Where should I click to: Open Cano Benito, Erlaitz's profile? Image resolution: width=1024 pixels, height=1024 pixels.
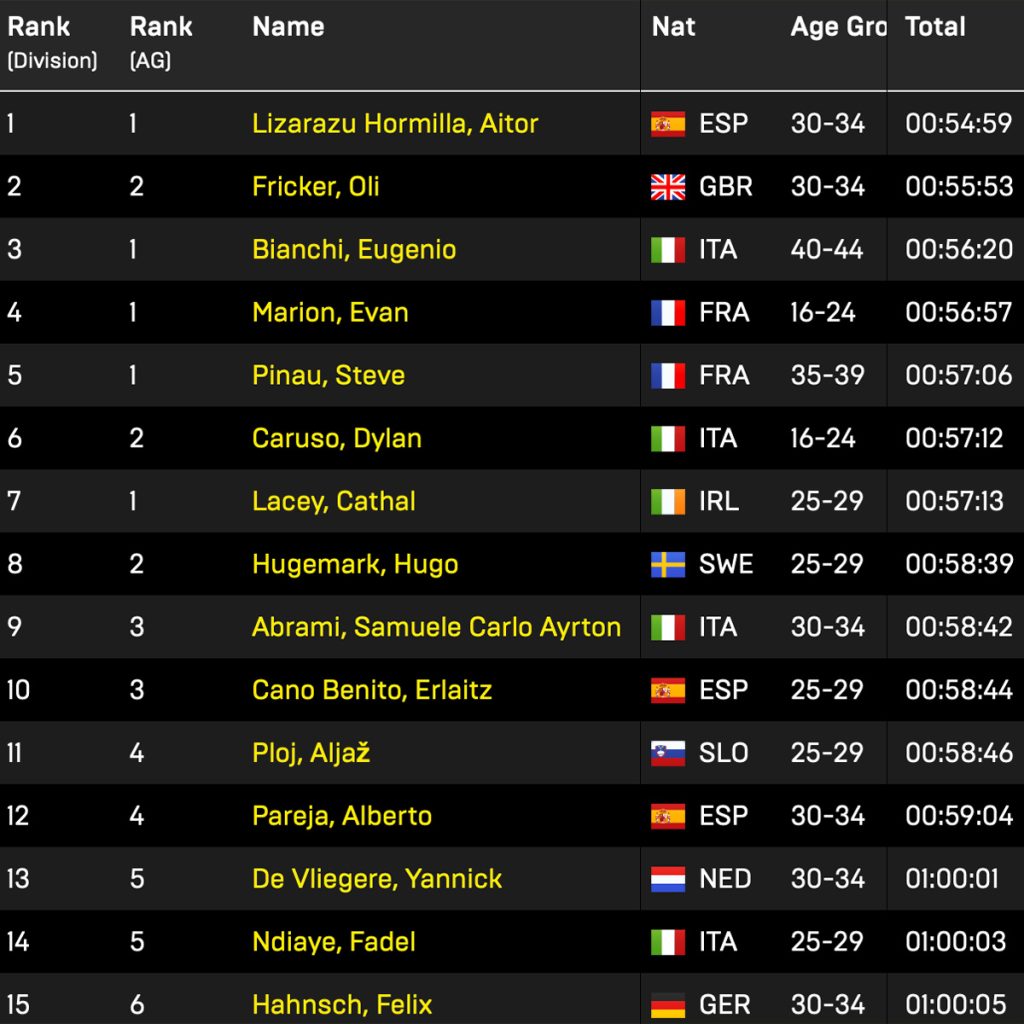click(x=372, y=690)
